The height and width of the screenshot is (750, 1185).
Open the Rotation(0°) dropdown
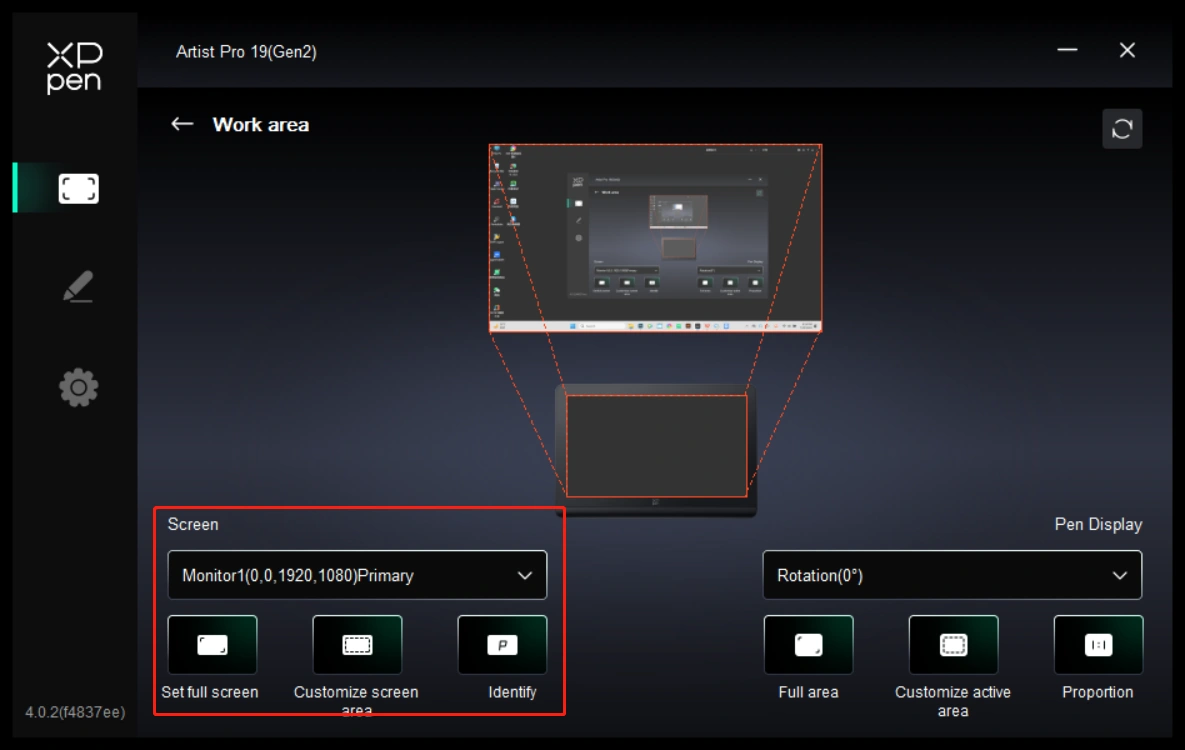point(952,575)
